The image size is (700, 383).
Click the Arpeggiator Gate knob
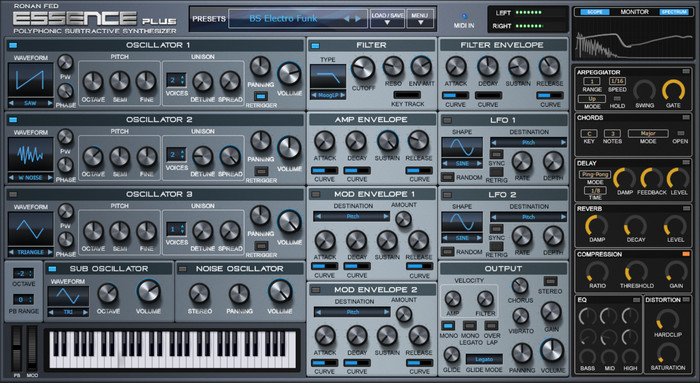pyautogui.click(x=673, y=91)
